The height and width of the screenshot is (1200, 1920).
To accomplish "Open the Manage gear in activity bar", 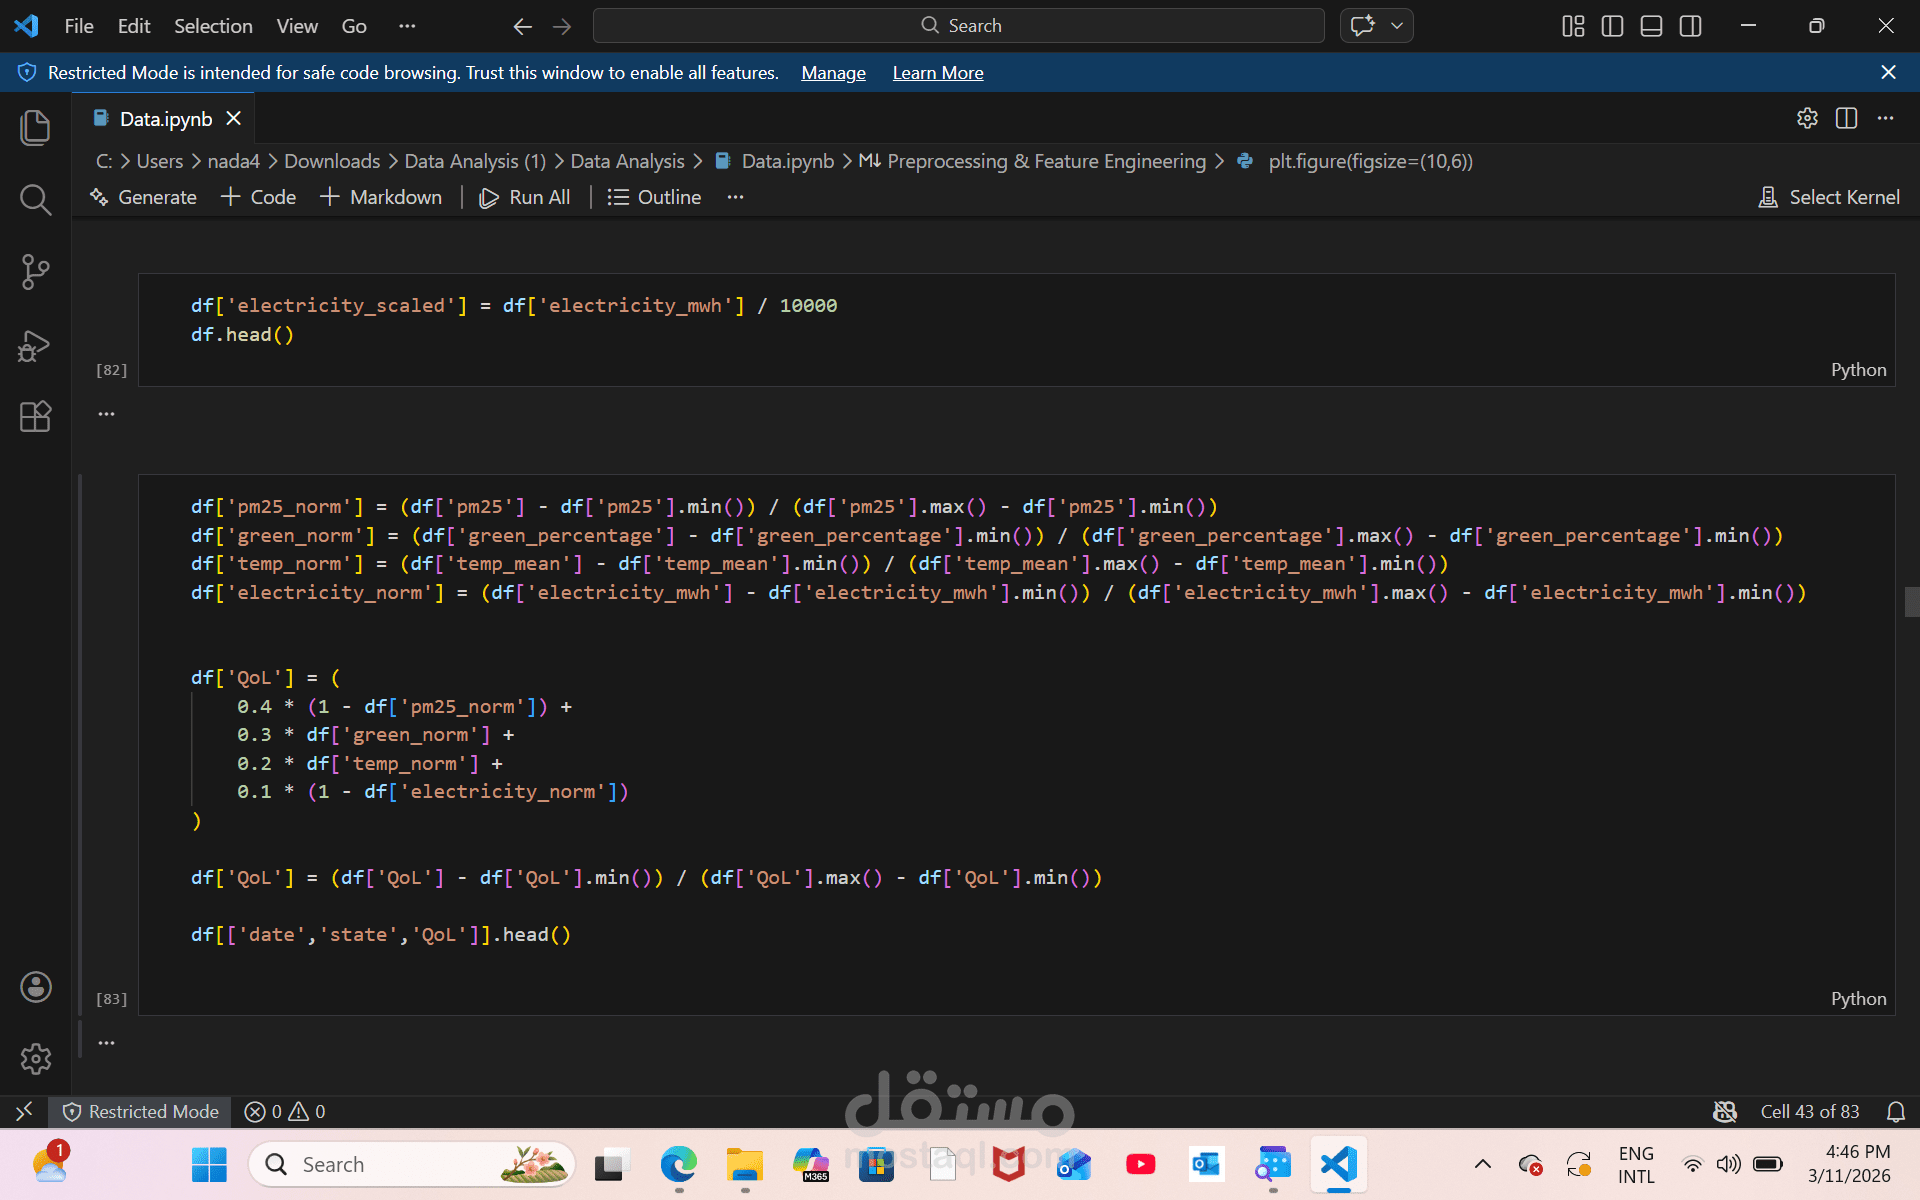I will pos(35,1058).
